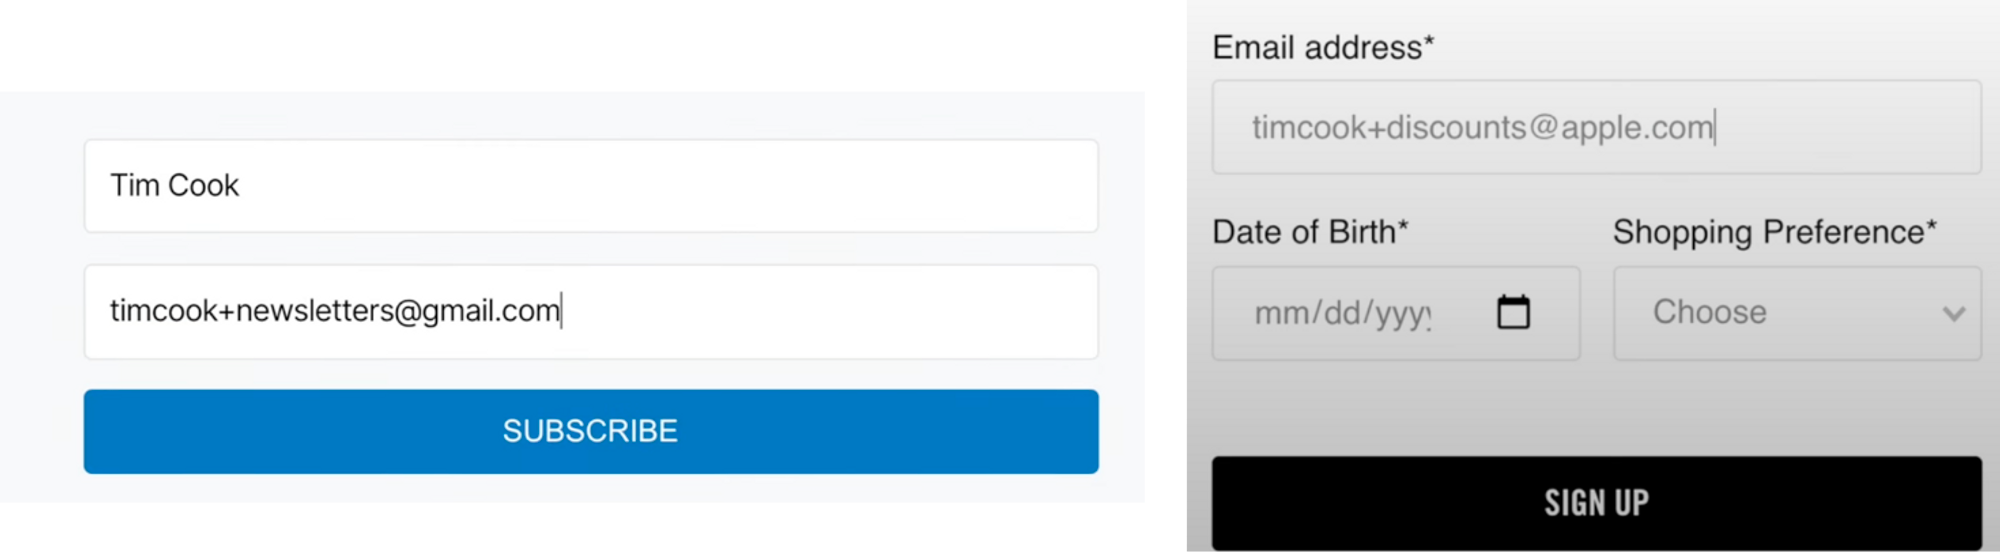
Task: Place cursor in the words Tim Cook
Action: (x=175, y=185)
